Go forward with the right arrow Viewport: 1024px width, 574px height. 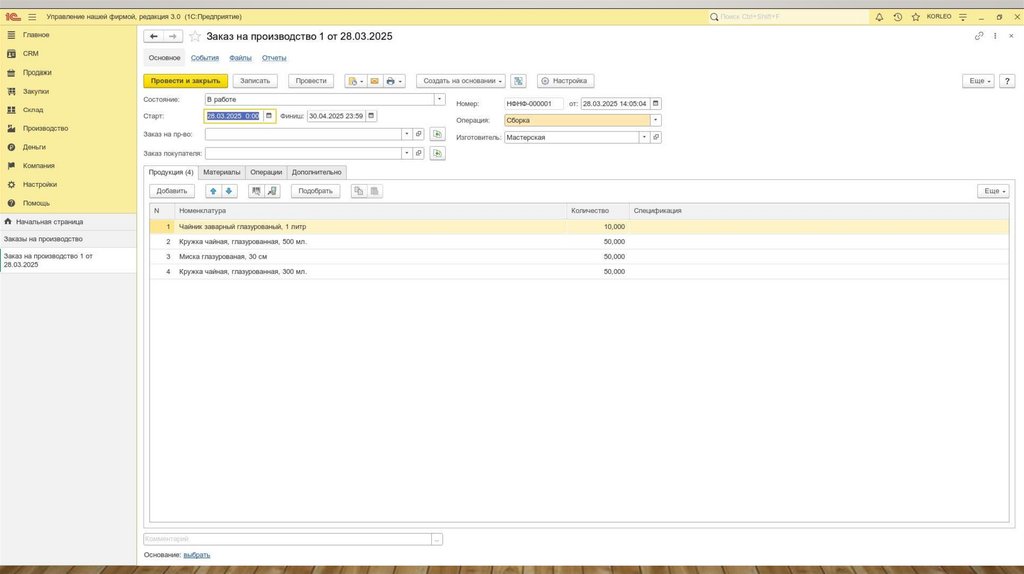pos(172,37)
